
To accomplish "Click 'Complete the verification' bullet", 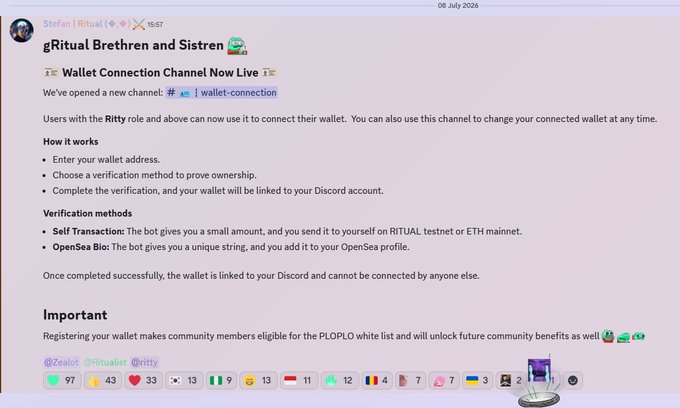I will click(x=218, y=191).
